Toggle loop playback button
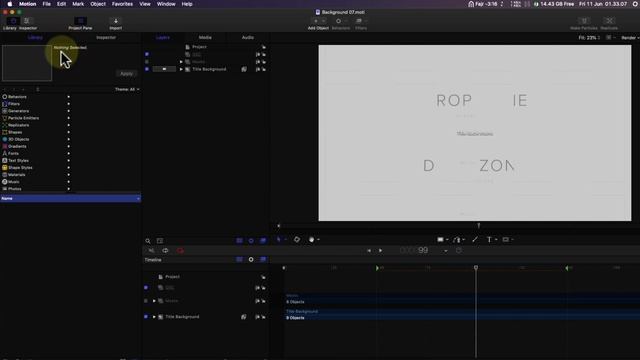The width and height of the screenshot is (640, 360). click(x=165, y=251)
